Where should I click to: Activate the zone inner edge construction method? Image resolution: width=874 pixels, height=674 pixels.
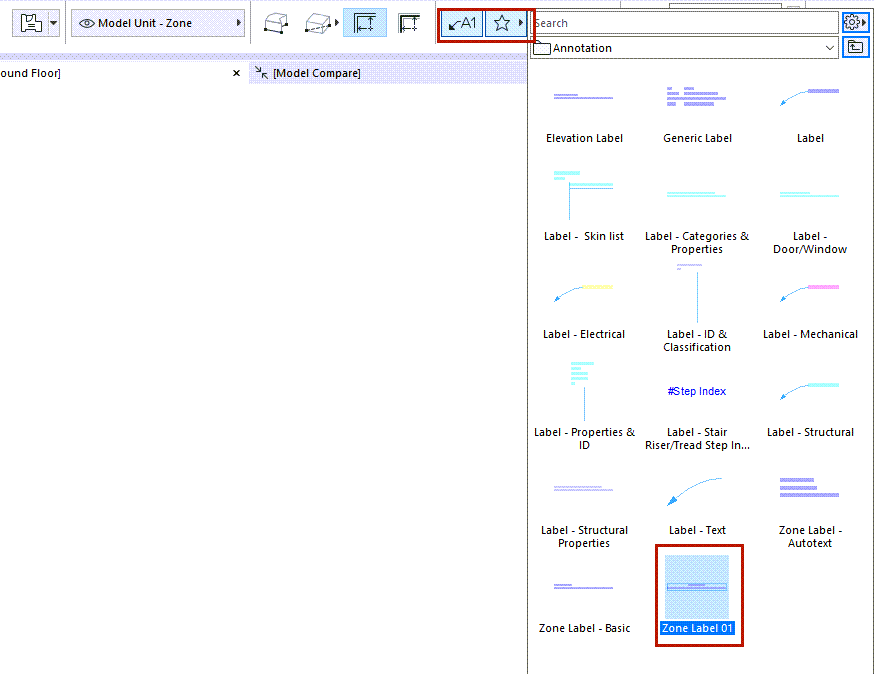pyautogui.click(x=365, y=23)
